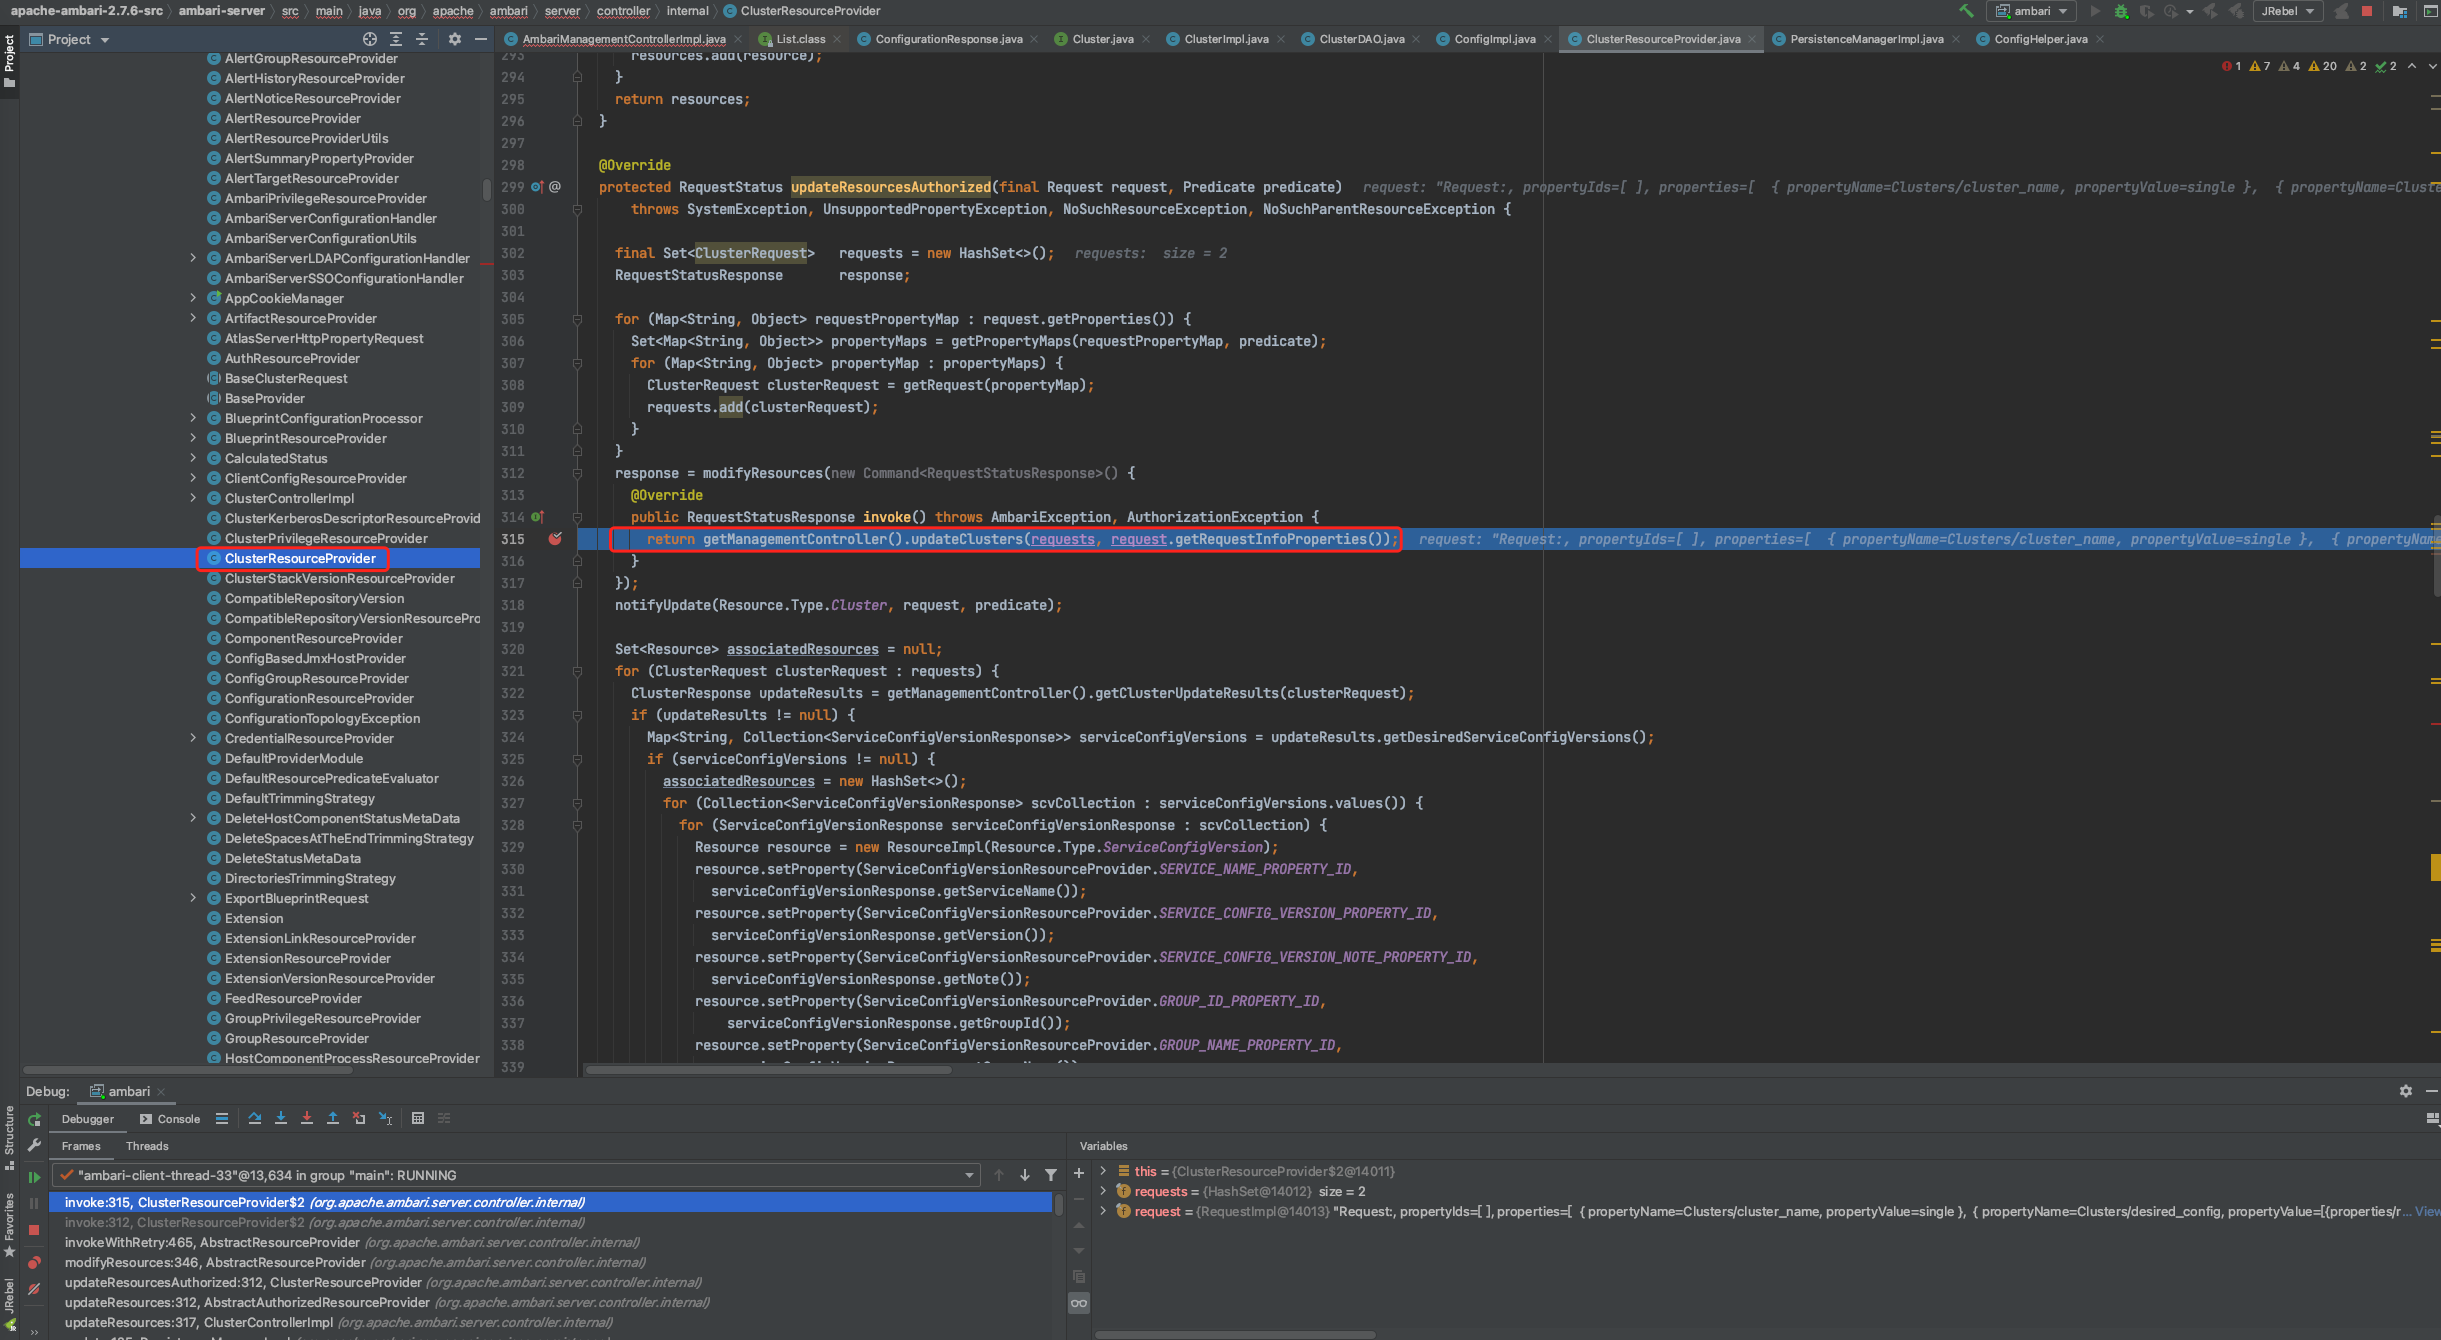2441x1340 pixels.
Task: Click Step Over in debugger toolbar
Action: pyautogui.click(x=255, y=1118)
